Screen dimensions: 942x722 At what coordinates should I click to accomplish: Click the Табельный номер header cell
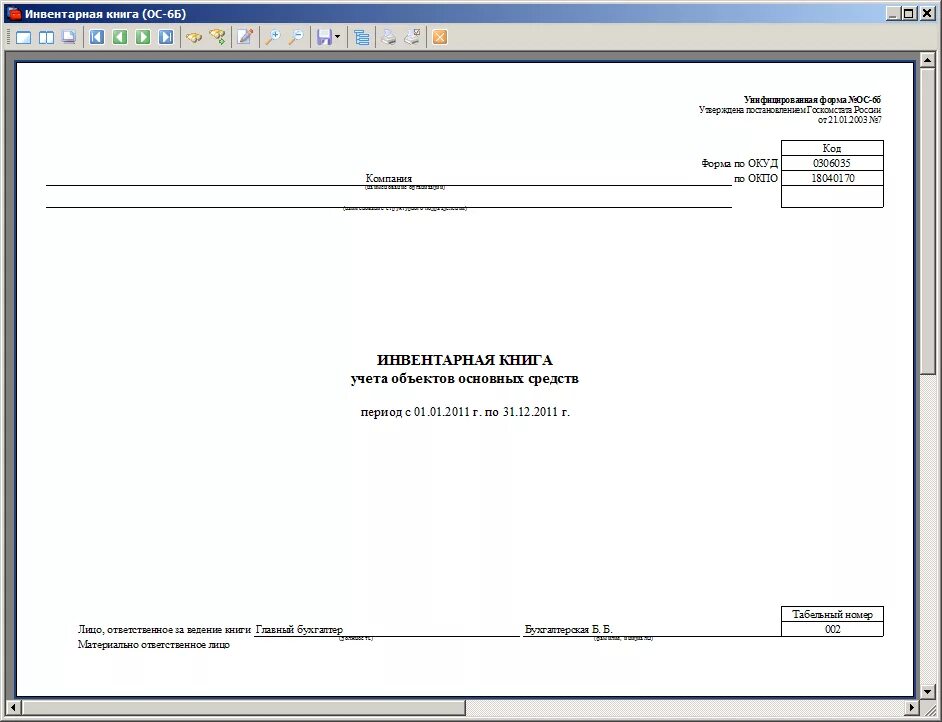tap(832, 614)
